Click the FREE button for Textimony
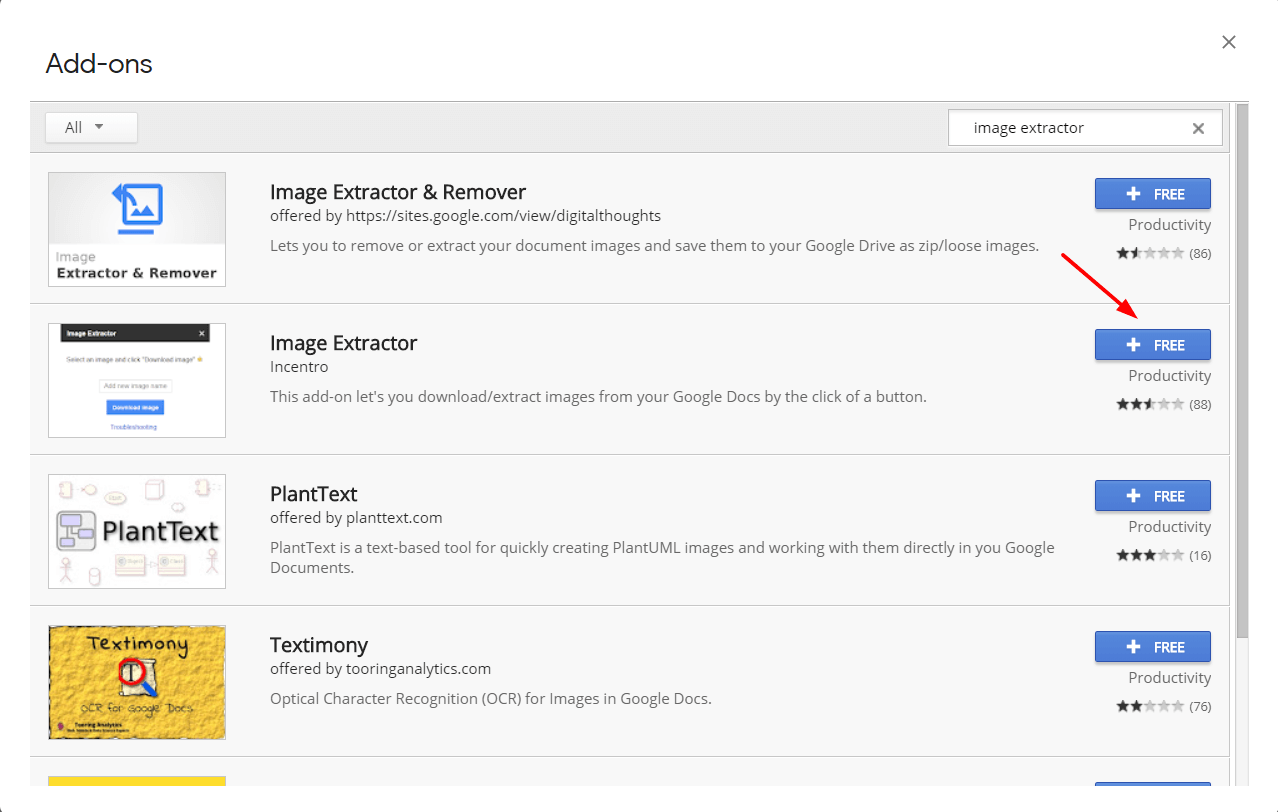The width and height of the screenshot is (1278, 812). [x=1152, y=647]
